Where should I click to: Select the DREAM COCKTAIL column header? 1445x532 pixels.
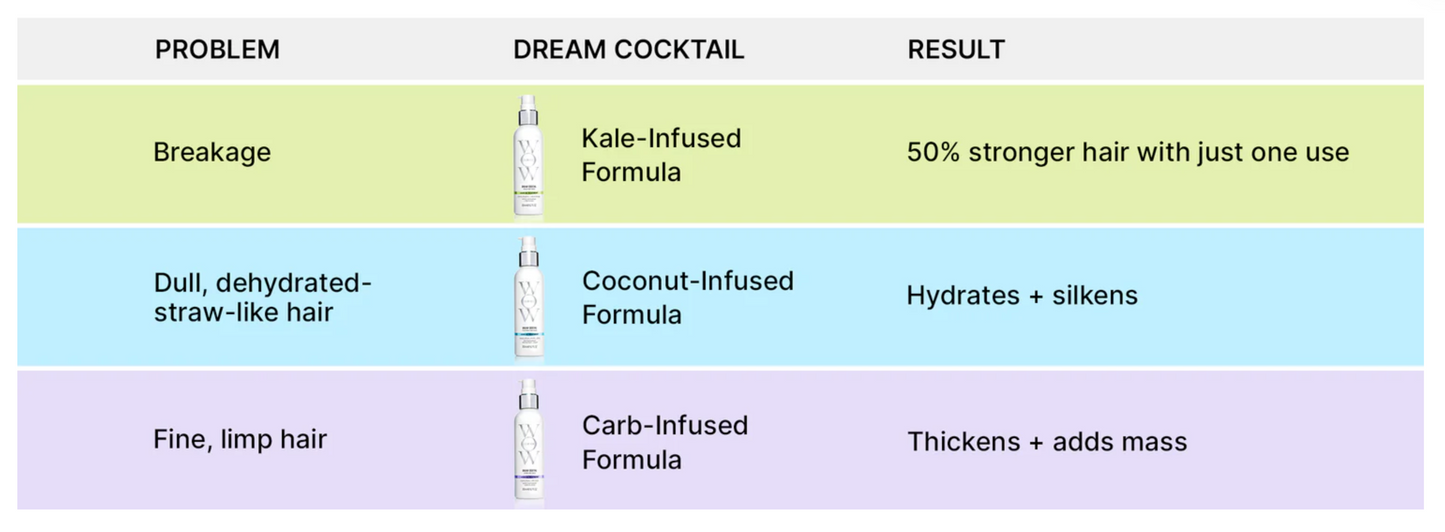[628, 49]
